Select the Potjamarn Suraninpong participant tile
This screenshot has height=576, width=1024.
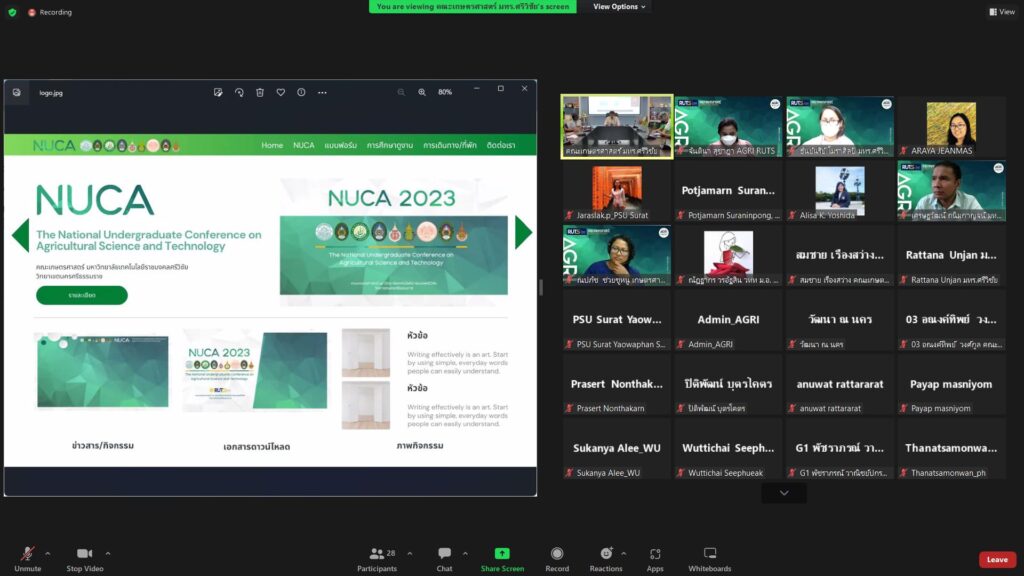pyautogui.click(x=728, y=191)
